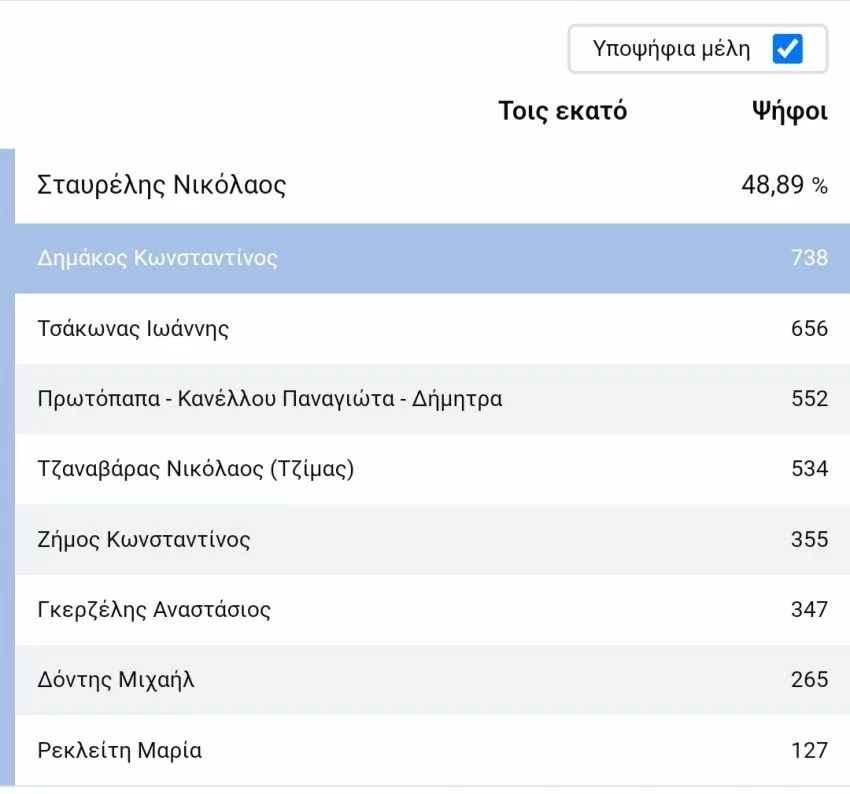Select Σταυρέλης Νικόλαος header row
The width and height of the screenshot is (850, 794).
click(432, 185)
